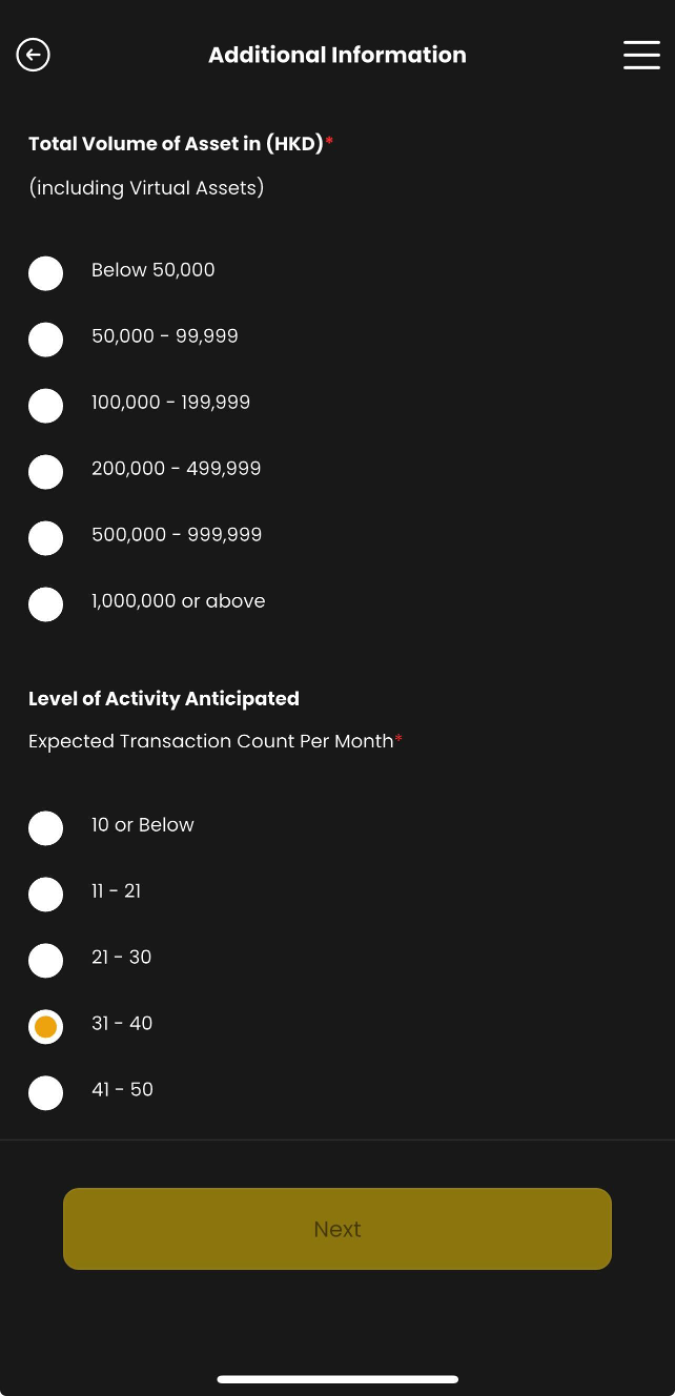Choose the 50,000 - 99,999 asset range
This screenshot has height=1396, width=676.
[46, 339]
